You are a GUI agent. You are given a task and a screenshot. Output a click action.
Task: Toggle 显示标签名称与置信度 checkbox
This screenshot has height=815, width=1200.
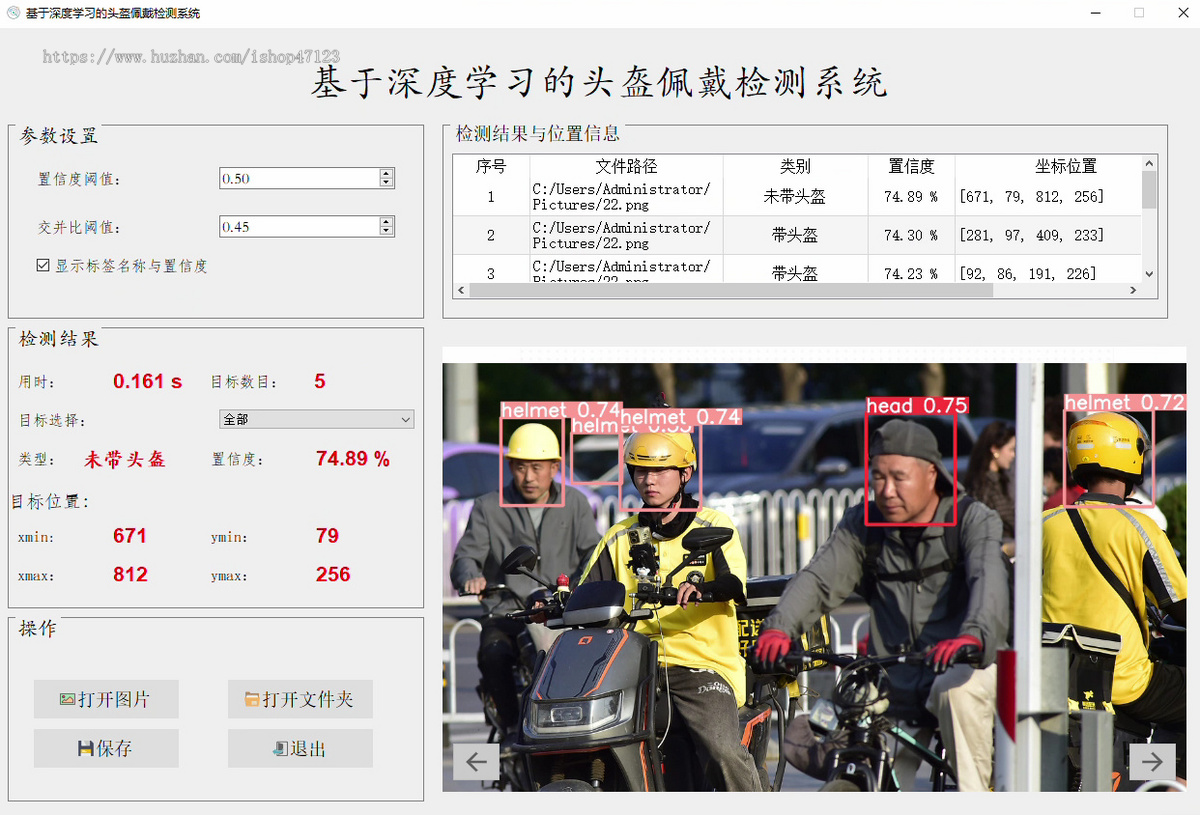pyautogui.click(x=43, y=266)
